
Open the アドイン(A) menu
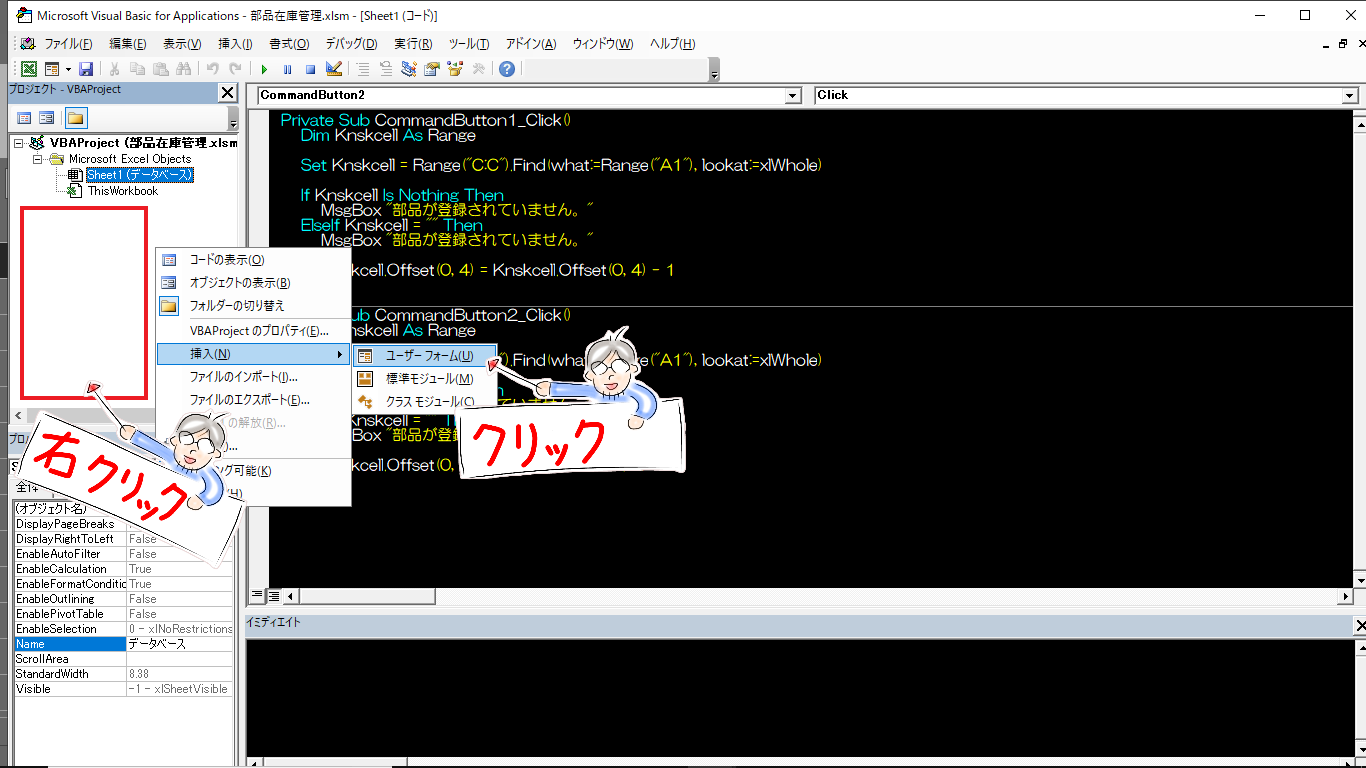(531, 44)
